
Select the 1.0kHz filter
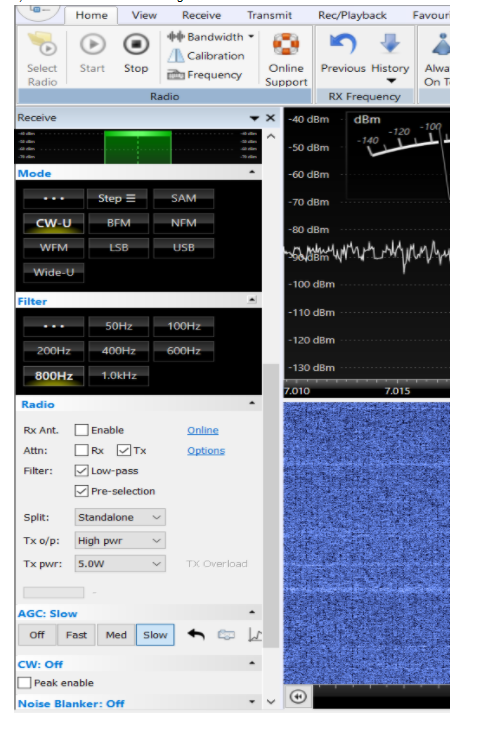click(119, 376)
